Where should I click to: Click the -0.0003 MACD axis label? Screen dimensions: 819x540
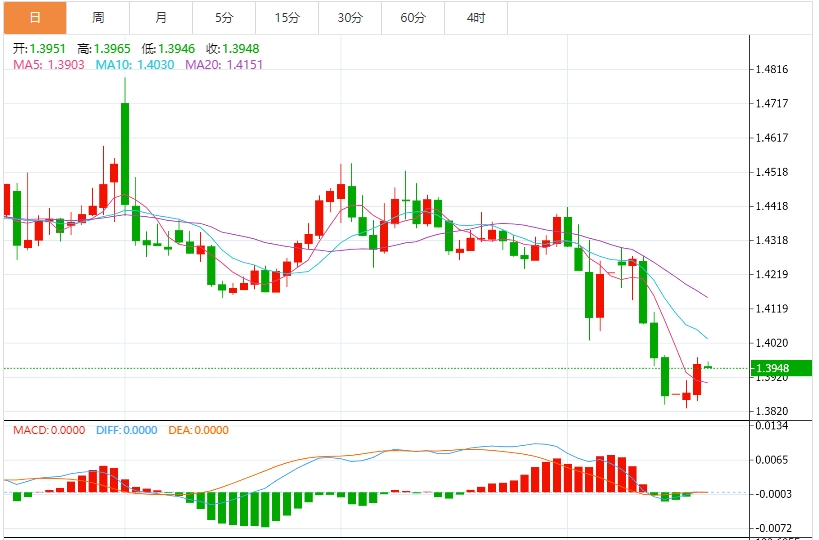772,494
